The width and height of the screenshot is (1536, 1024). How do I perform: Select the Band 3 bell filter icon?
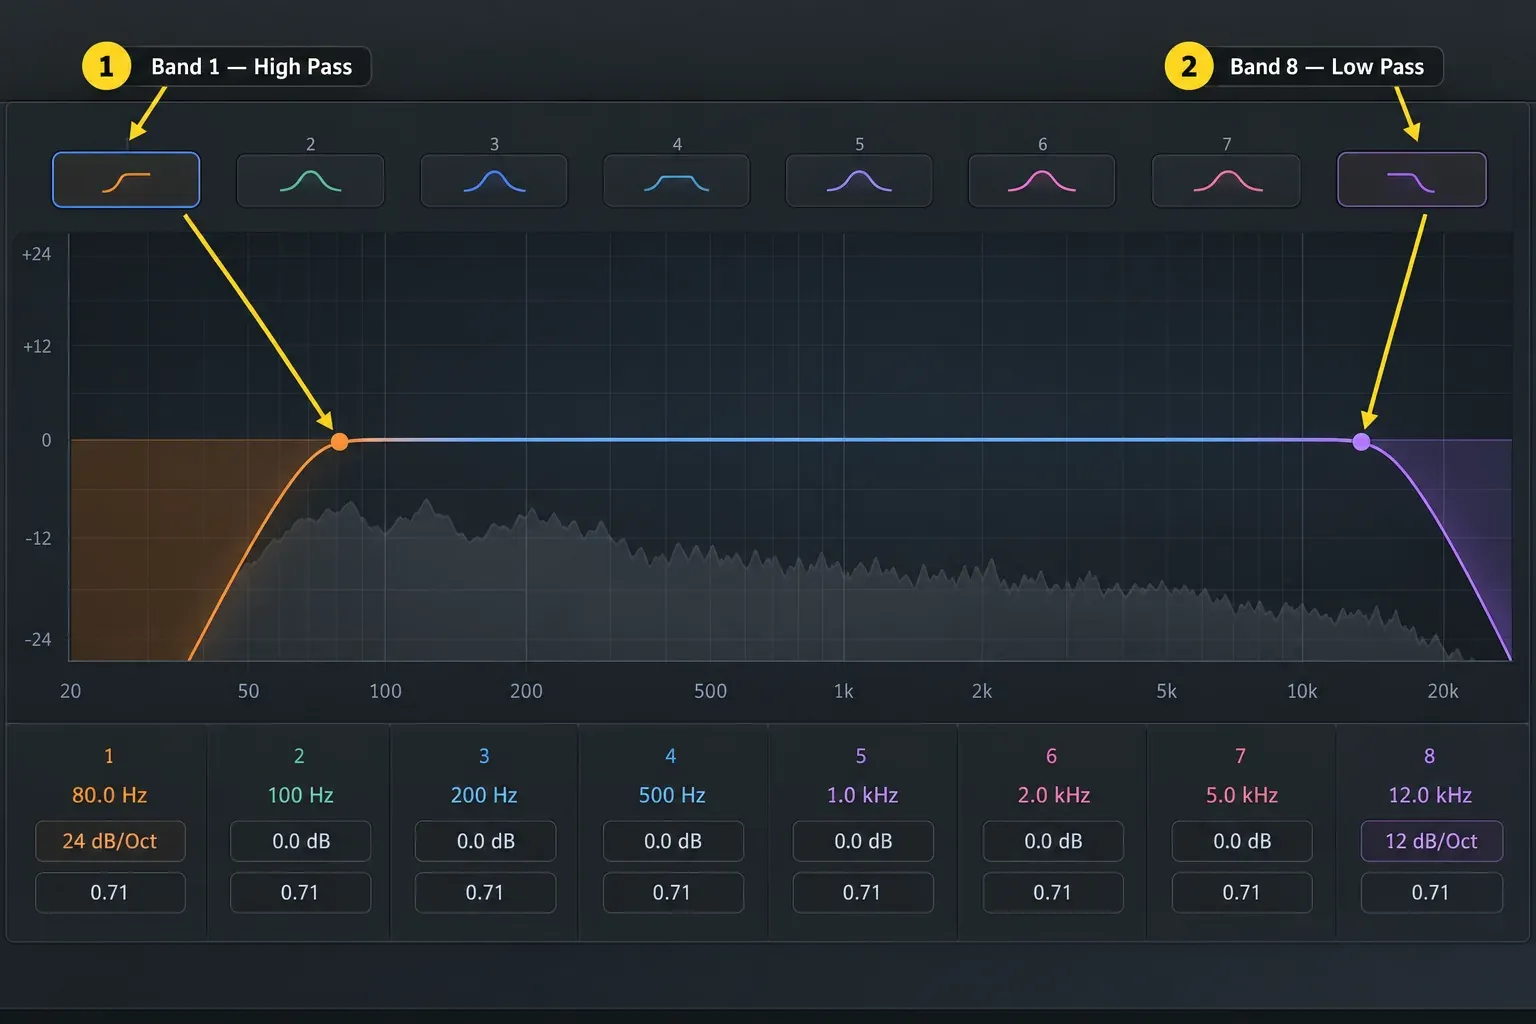(494, 181)
